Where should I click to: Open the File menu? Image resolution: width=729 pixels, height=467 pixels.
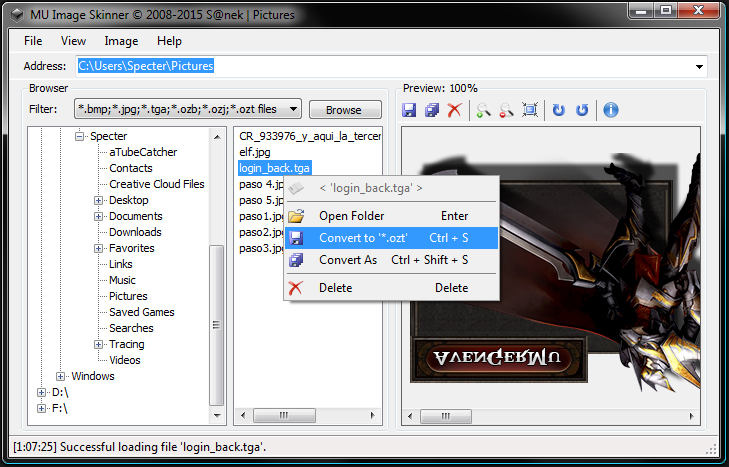33,41
